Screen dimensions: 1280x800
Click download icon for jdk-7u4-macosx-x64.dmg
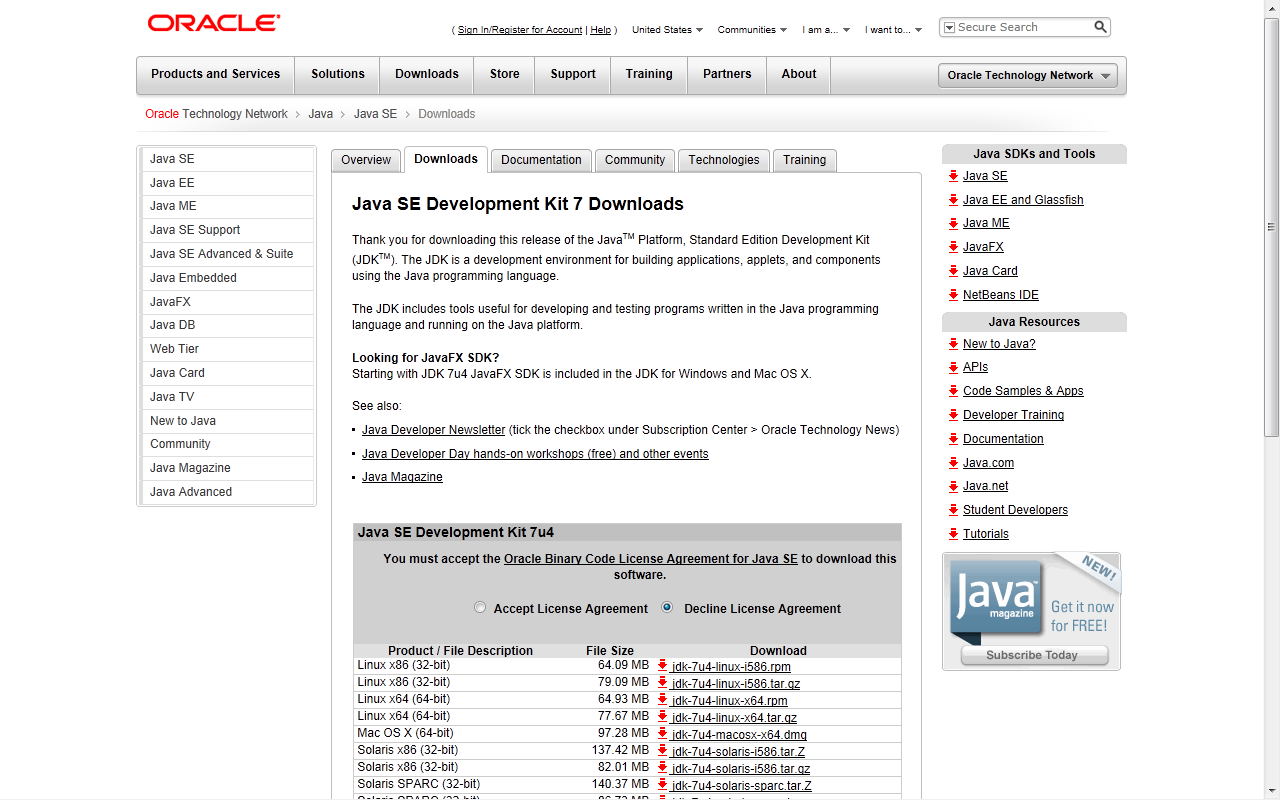coord(662,734)
